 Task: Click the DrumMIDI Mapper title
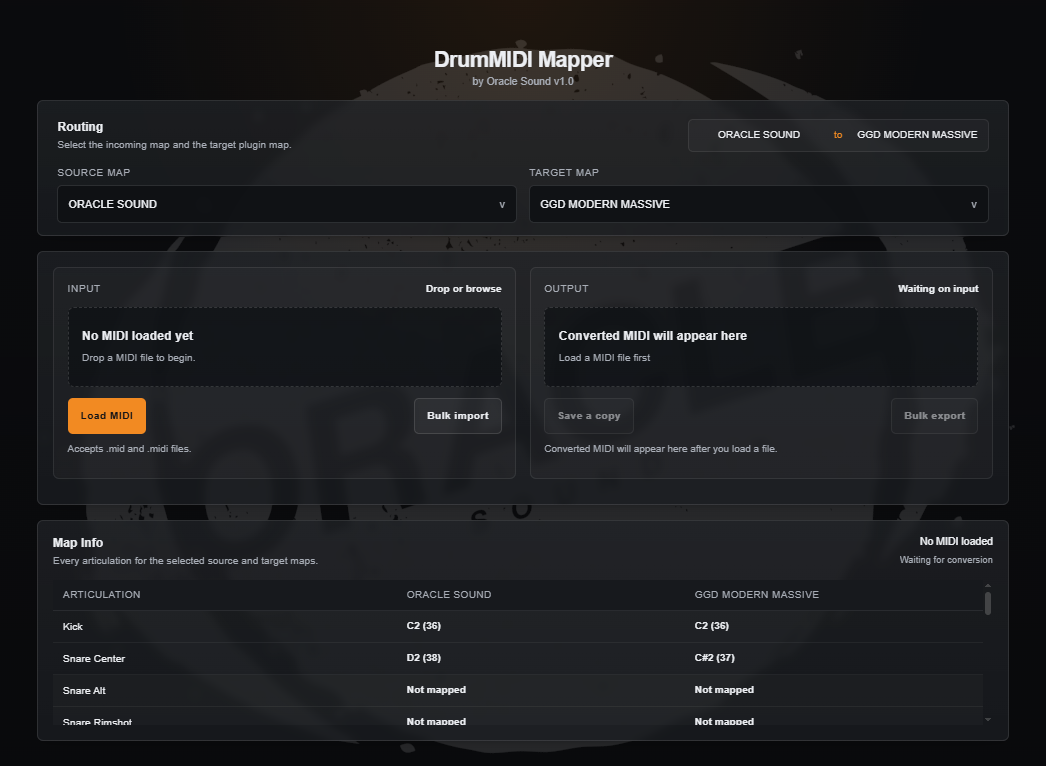(523, 60)
